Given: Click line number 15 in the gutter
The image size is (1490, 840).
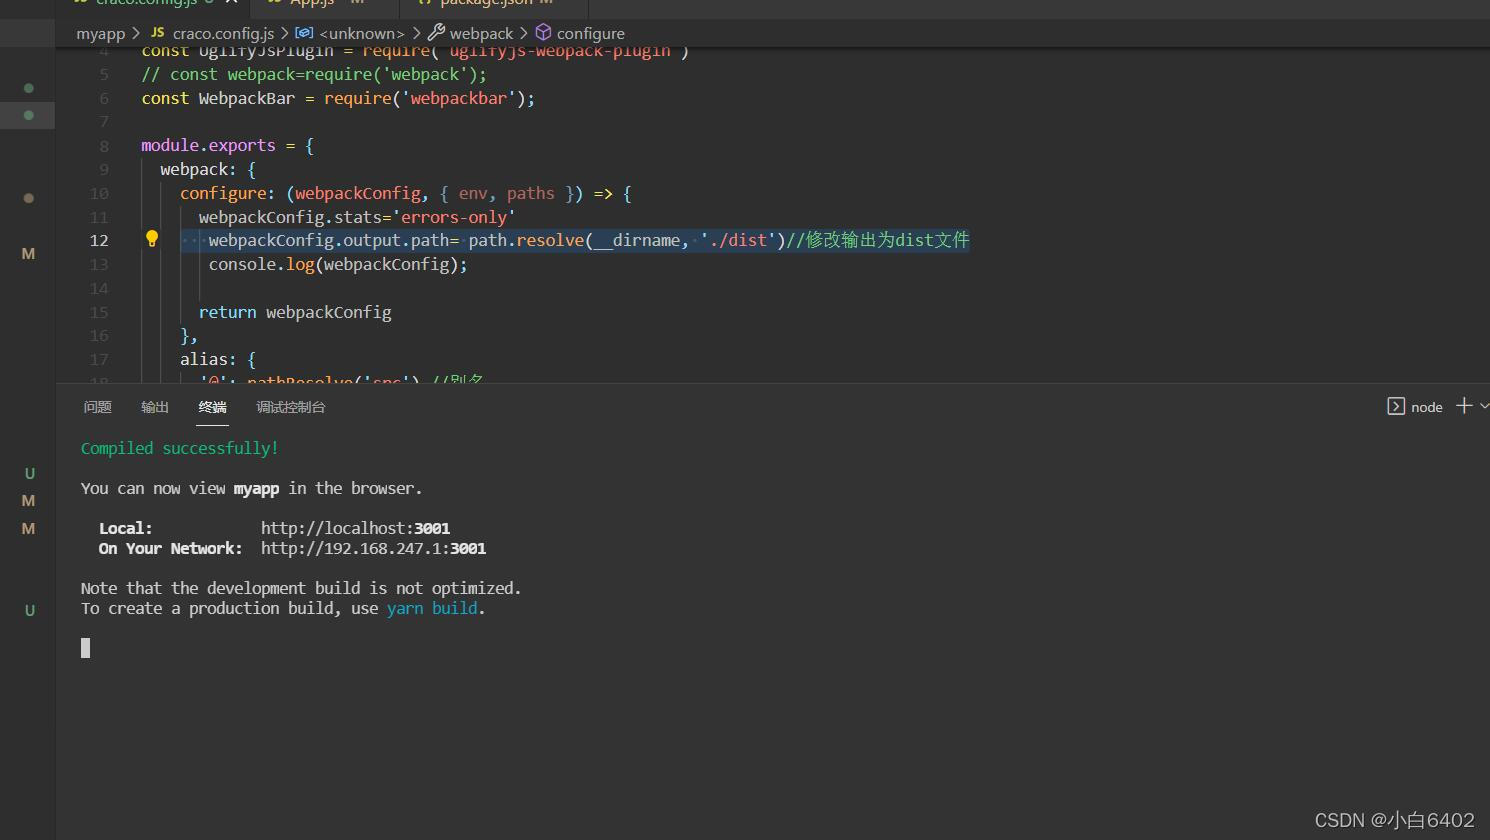Looking at the screenshot, I should tap(99, 312).
